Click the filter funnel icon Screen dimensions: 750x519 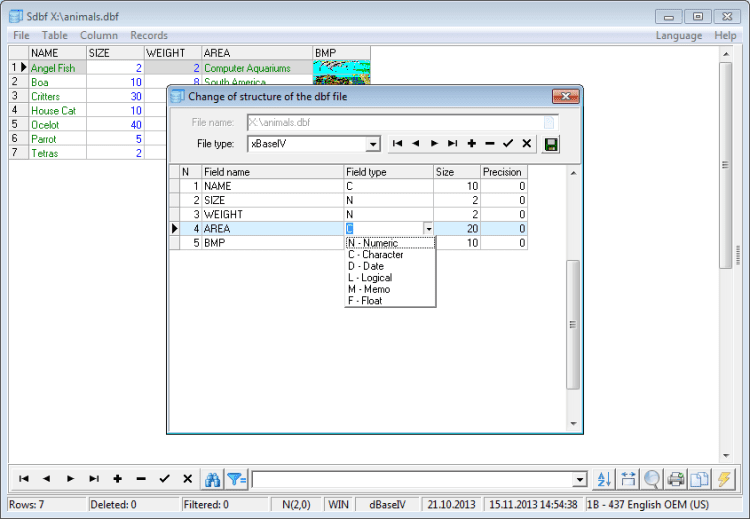(x=236, y=479)
